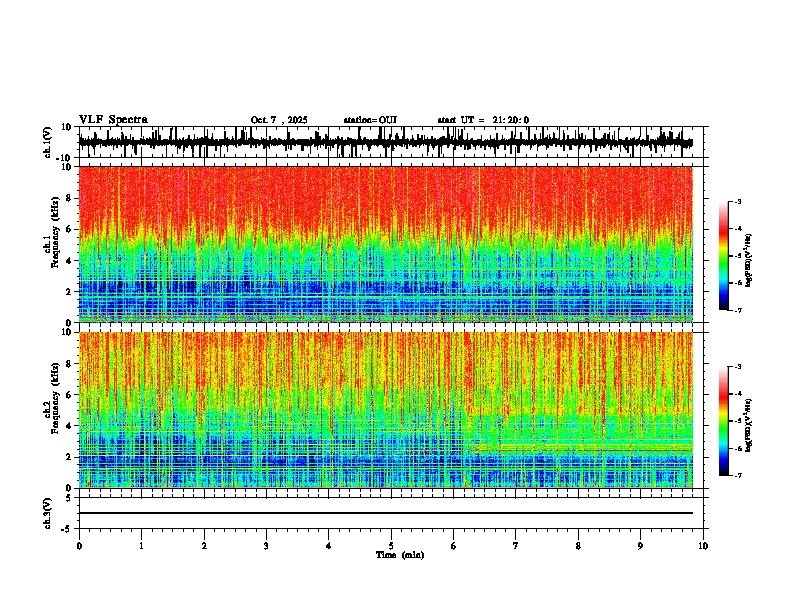The width and height of the screenshot is (792, 612).
Task: Select the "Oct. 7, 2025" date label
Action: 279,120
